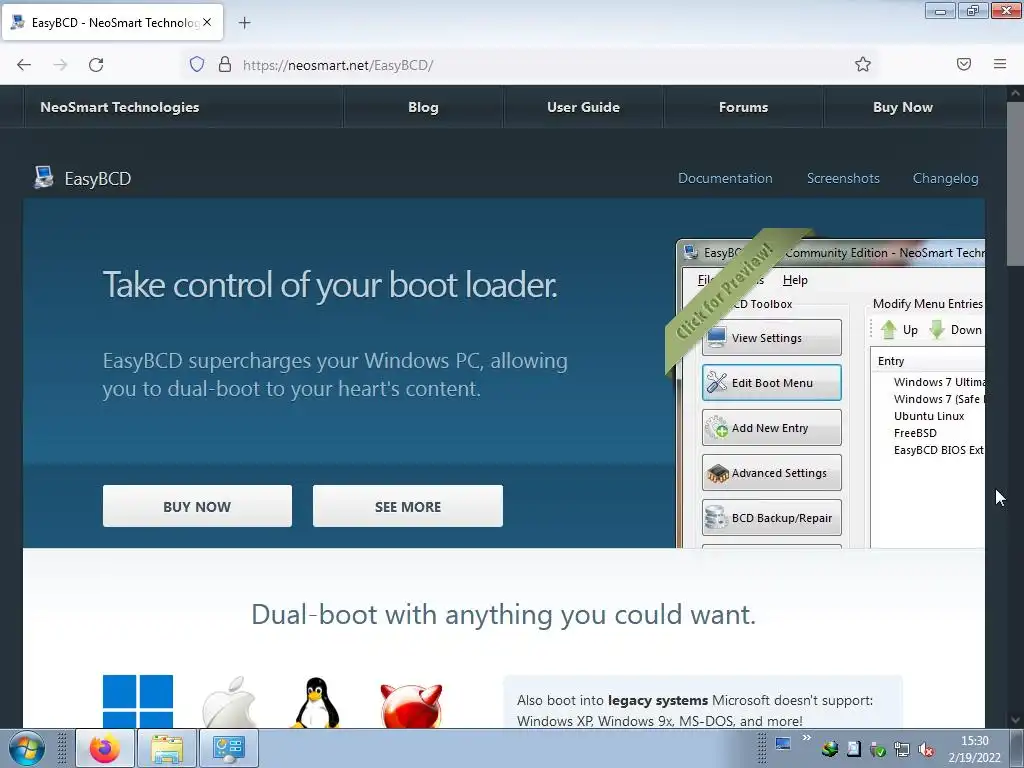Click the SEE MORE button
Viewport: 1024px width, 768px height.
408,506
